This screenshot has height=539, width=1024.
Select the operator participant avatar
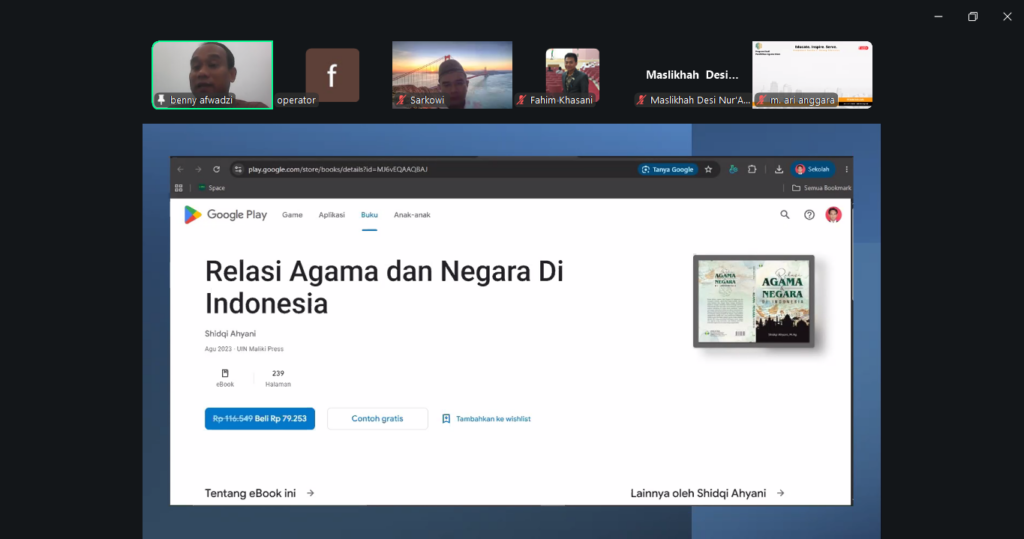coord(332,75)
